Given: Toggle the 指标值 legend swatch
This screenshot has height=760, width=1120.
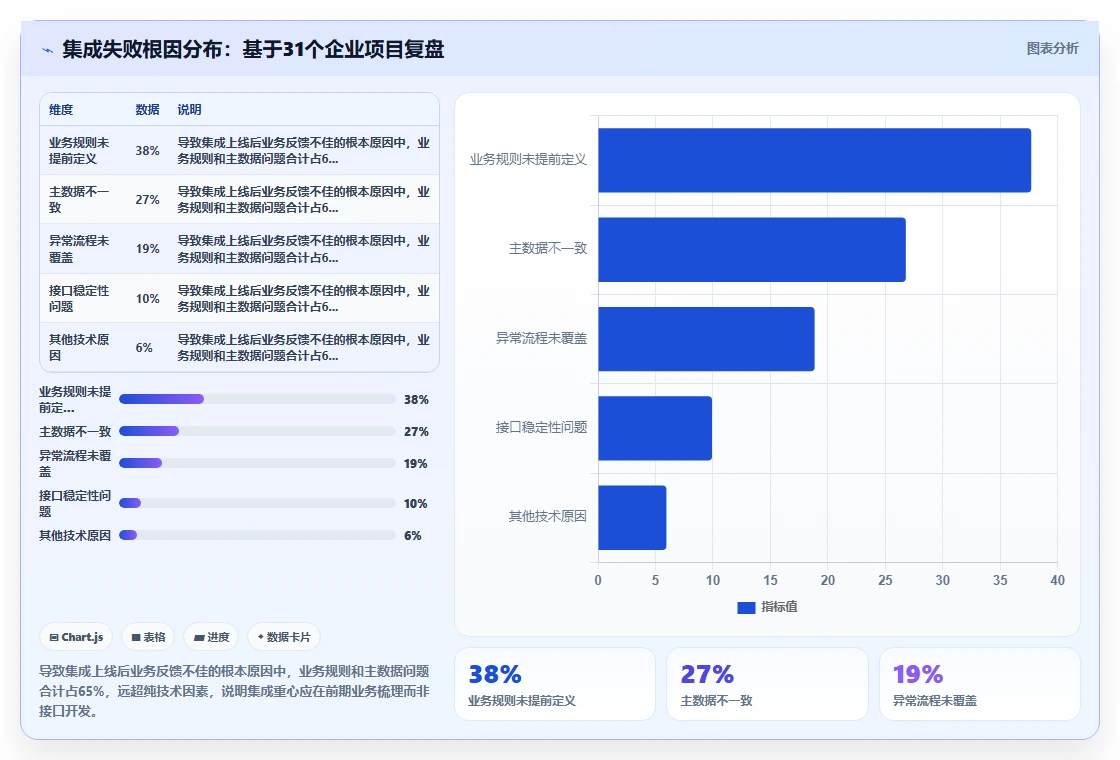Looking at the screenshot, I should 746,607.
